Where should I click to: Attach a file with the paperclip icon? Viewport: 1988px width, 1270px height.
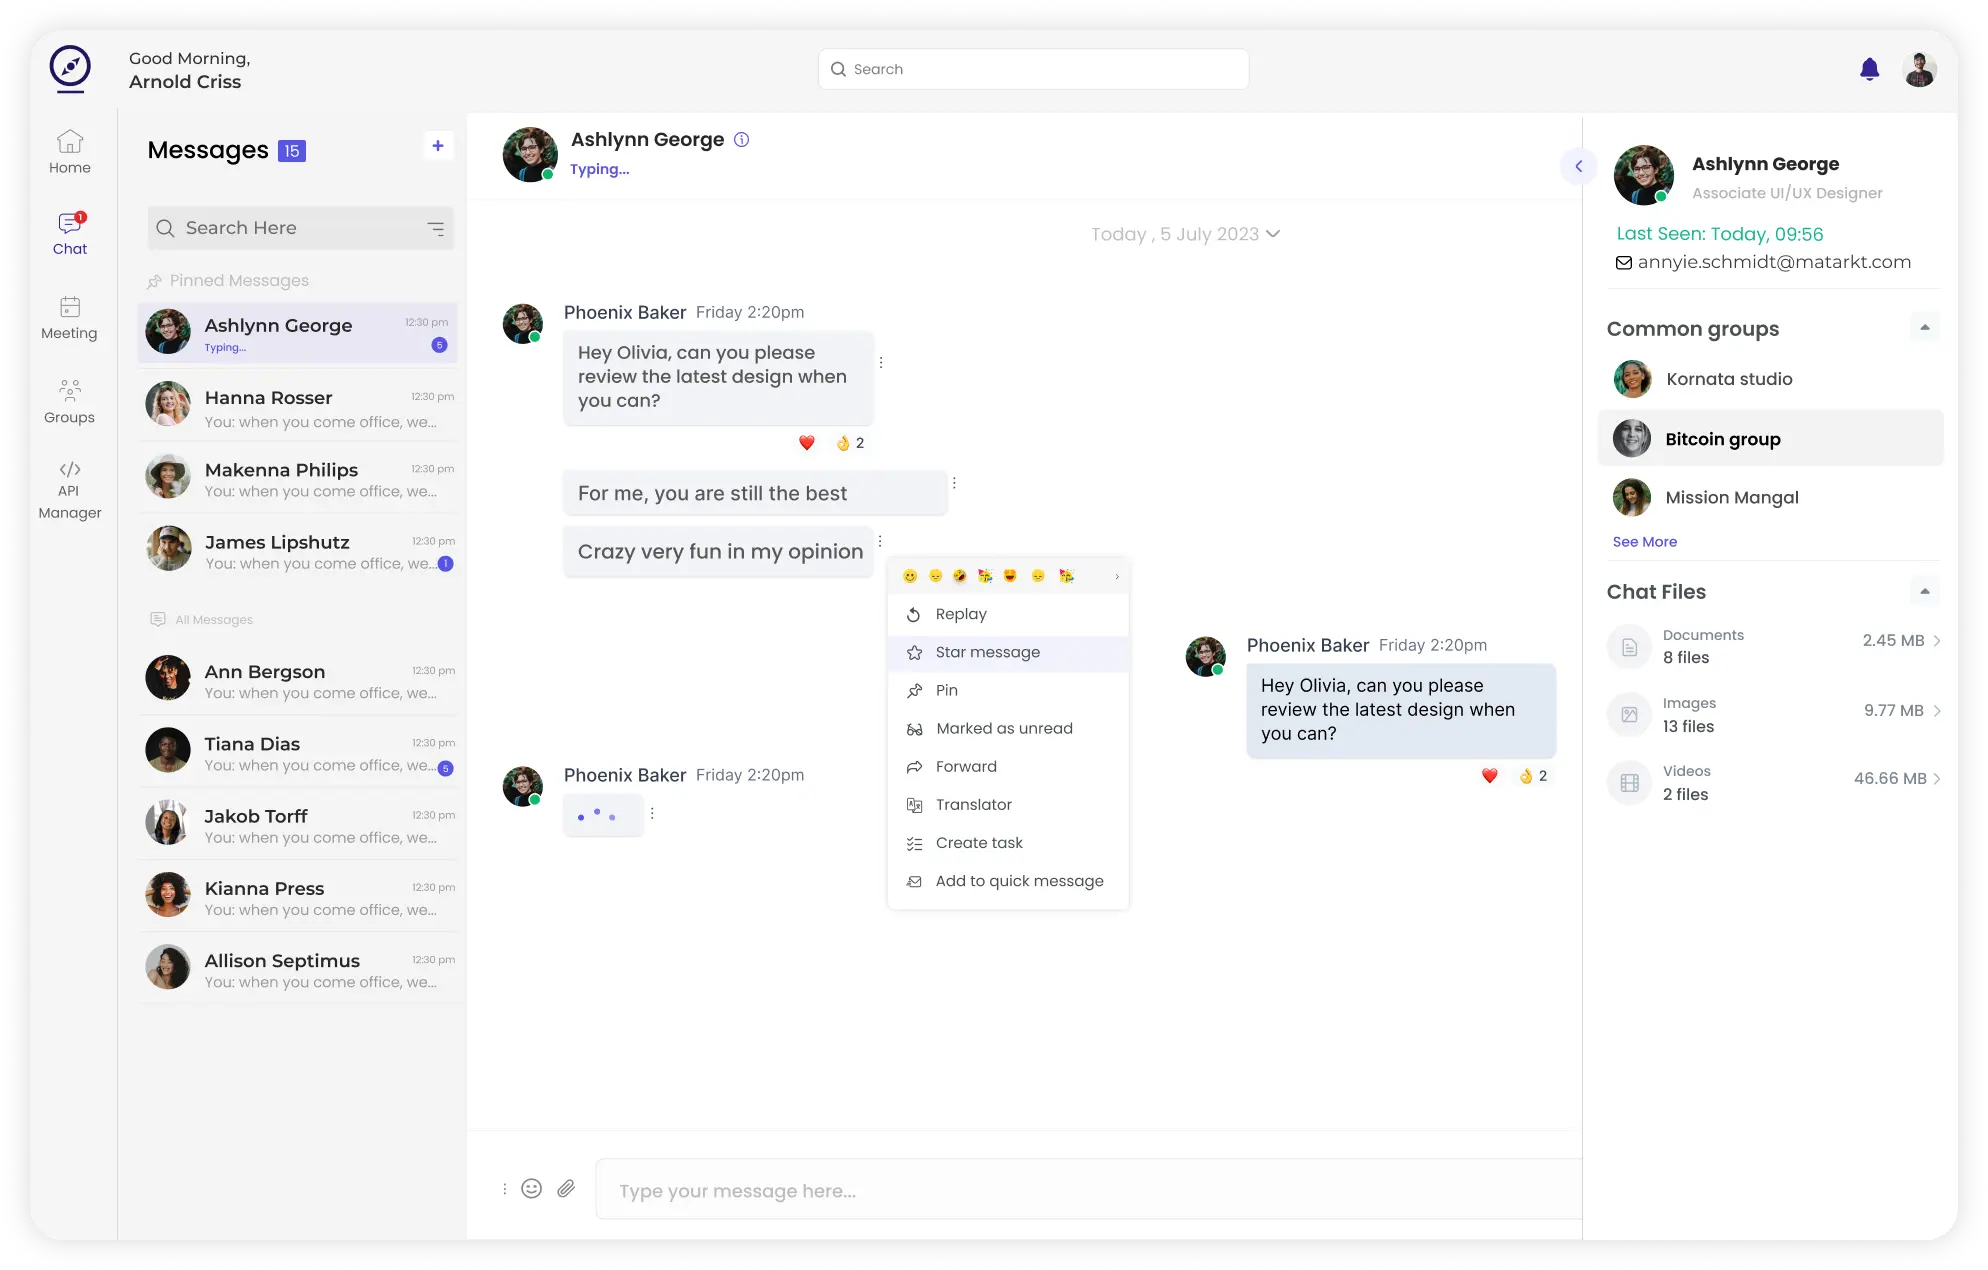(x=566, y=1189)
